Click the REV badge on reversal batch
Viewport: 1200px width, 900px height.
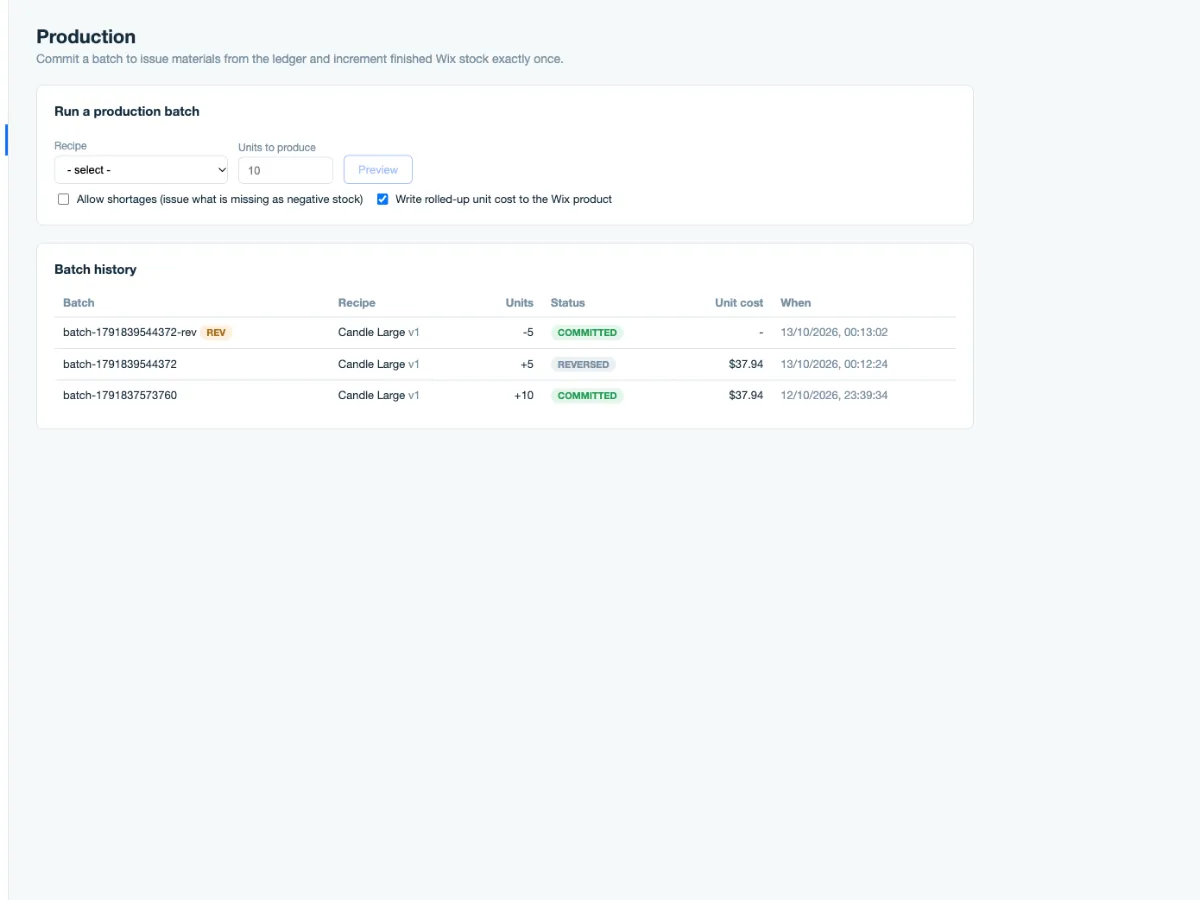click(216, 332)
